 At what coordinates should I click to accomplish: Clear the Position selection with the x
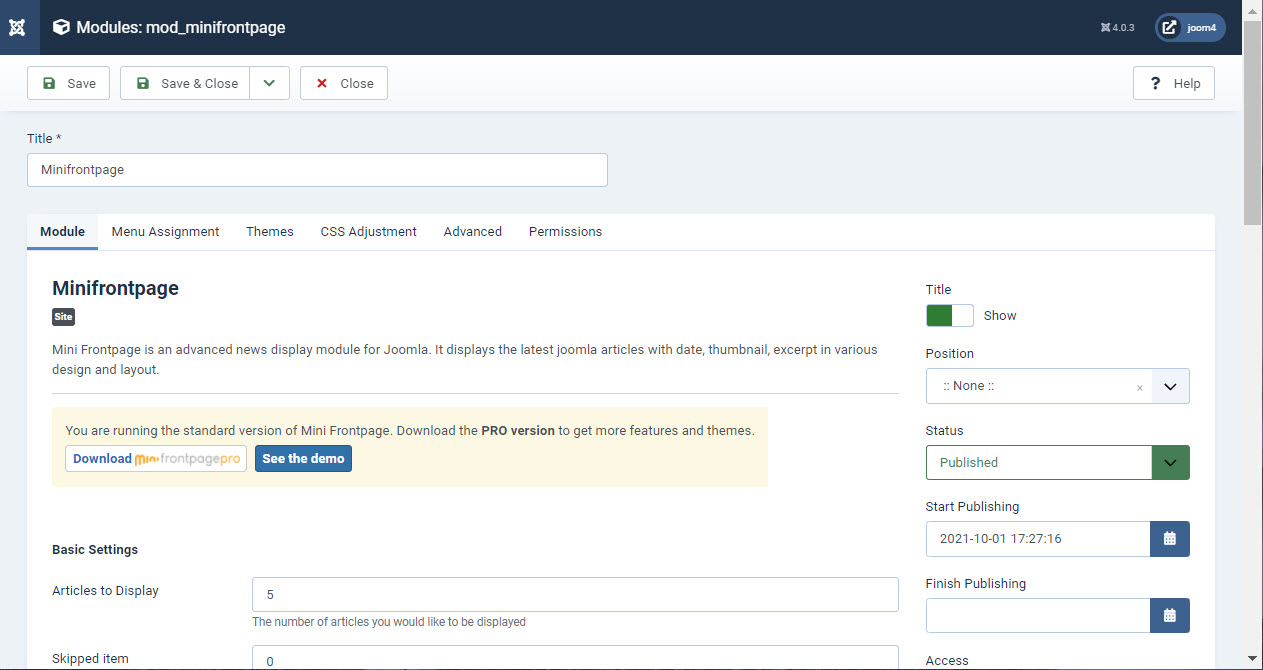[x=1139, y=387]
